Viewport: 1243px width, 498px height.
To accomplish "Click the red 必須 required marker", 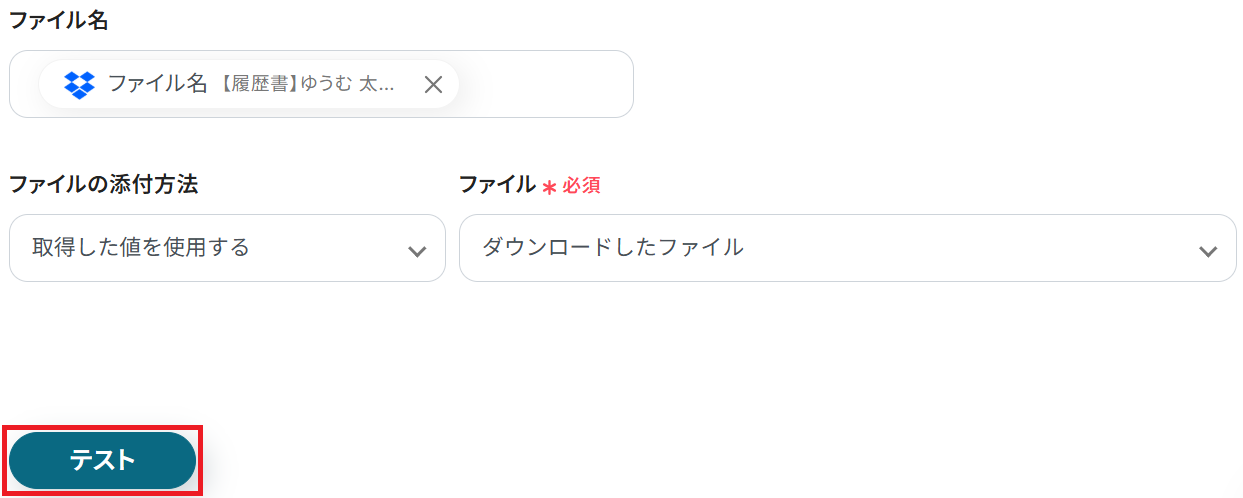I will coord(581,185).
